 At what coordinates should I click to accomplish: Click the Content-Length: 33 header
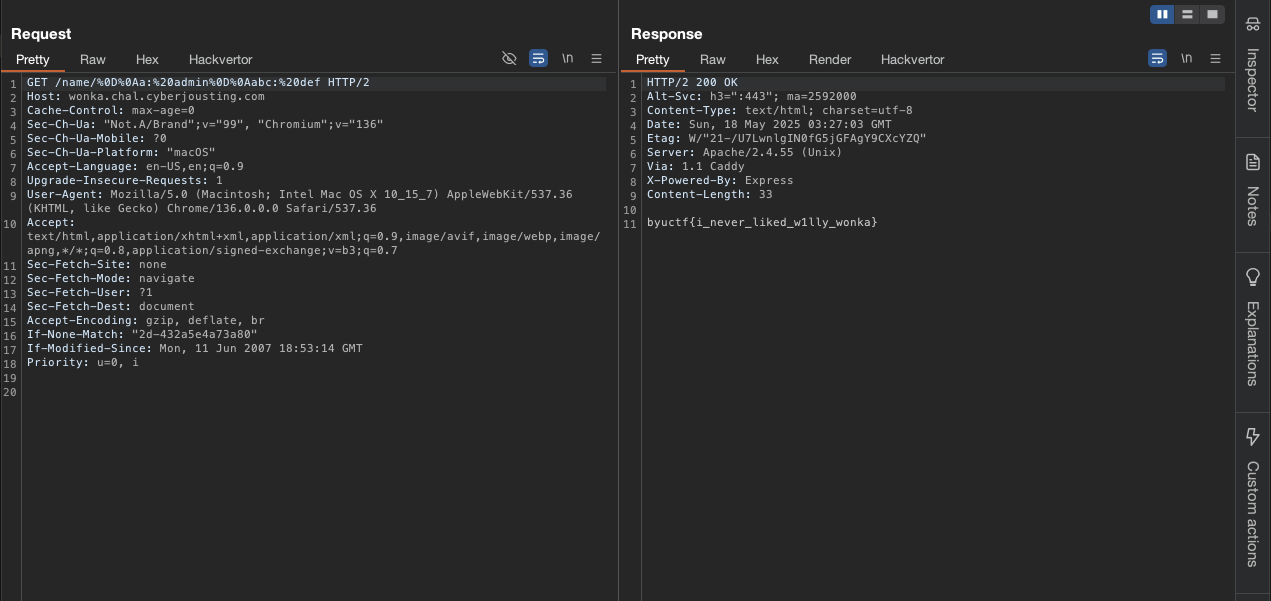pyautogui.click(x=710, y=195)
